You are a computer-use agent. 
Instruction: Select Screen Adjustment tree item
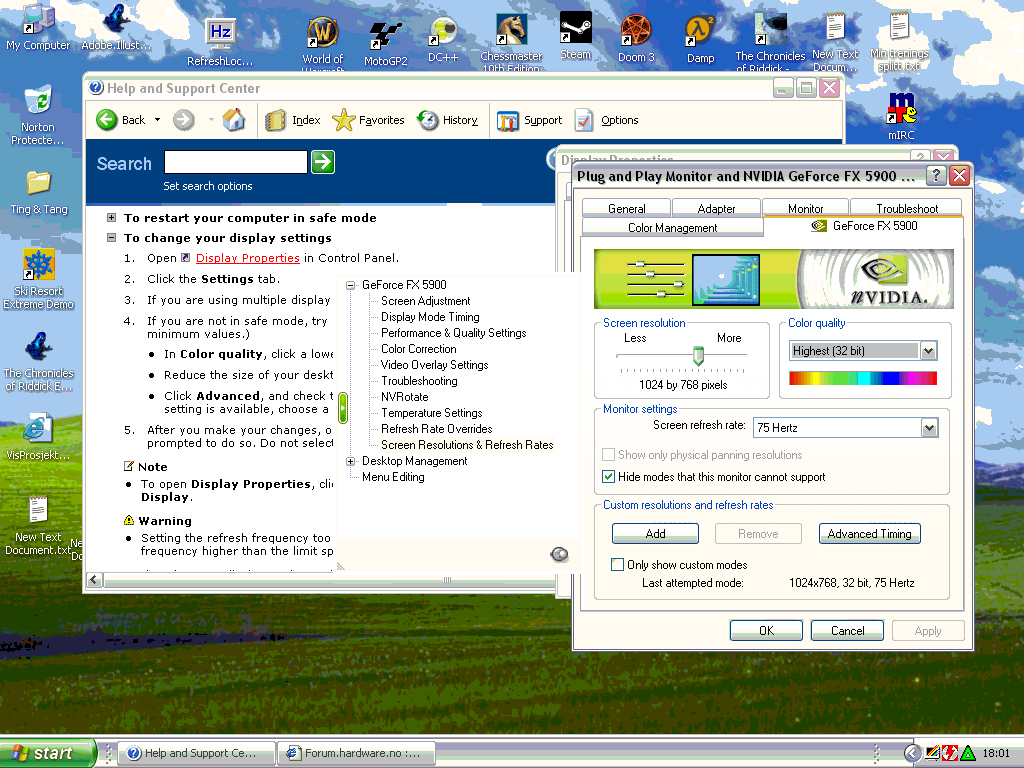[x=425, y=301]
